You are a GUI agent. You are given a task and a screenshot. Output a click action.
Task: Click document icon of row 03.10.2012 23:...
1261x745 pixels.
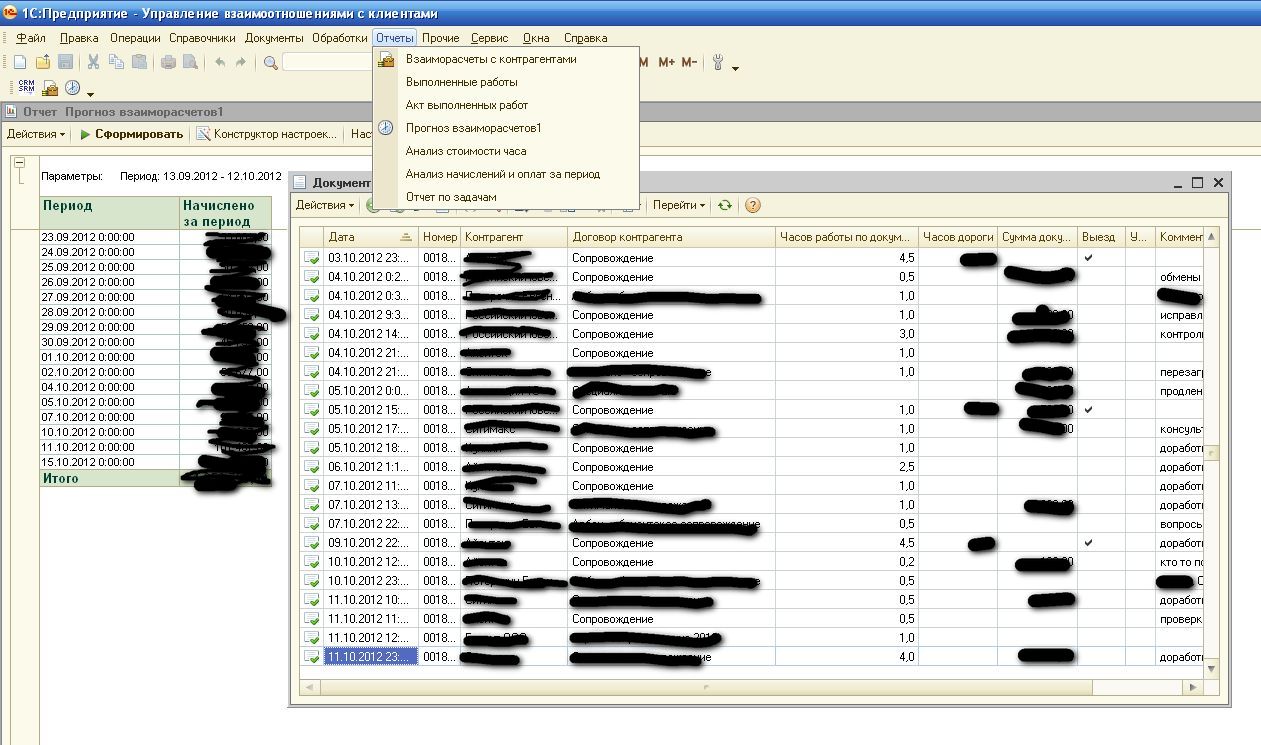click(x=312, y=258)
